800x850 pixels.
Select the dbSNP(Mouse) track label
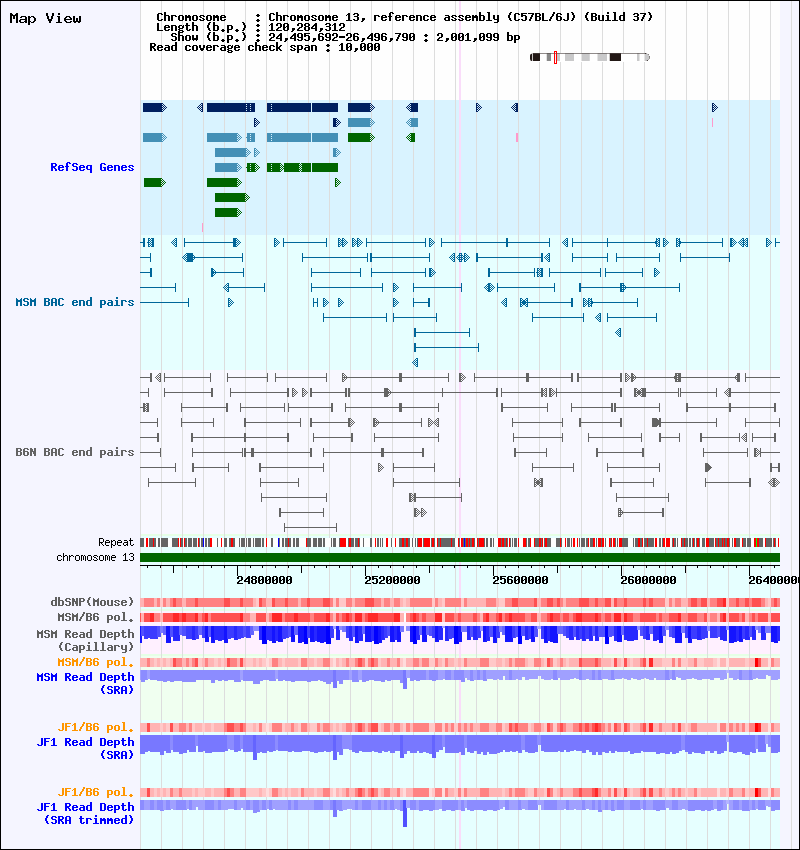point(92,602)
